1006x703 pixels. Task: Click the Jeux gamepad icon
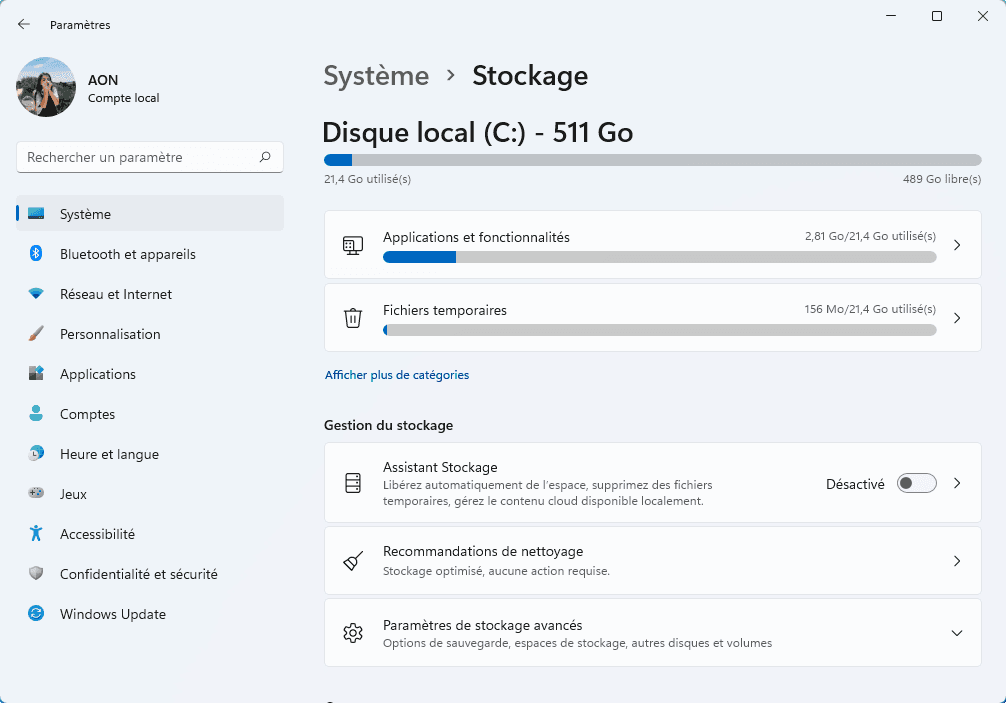(36, 494)
